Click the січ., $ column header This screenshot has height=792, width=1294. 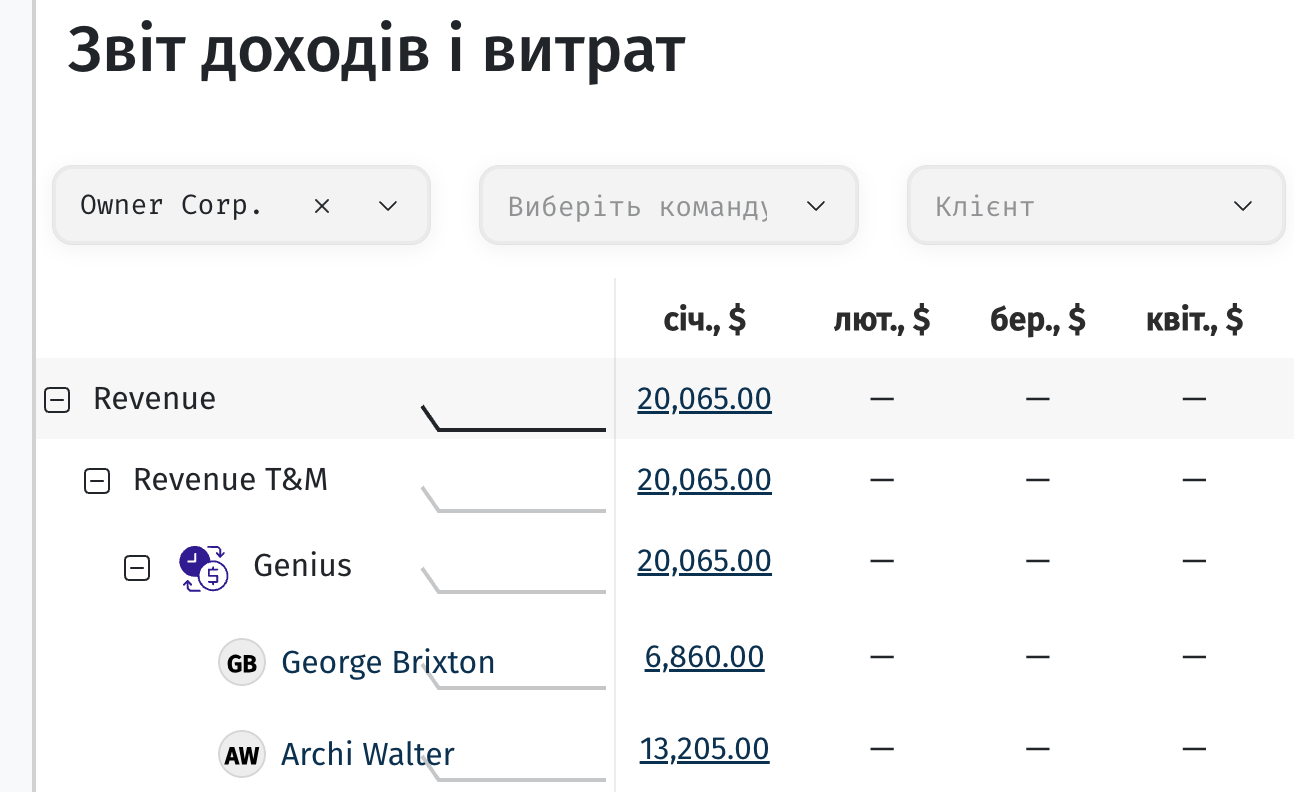(x=705, y=319)
